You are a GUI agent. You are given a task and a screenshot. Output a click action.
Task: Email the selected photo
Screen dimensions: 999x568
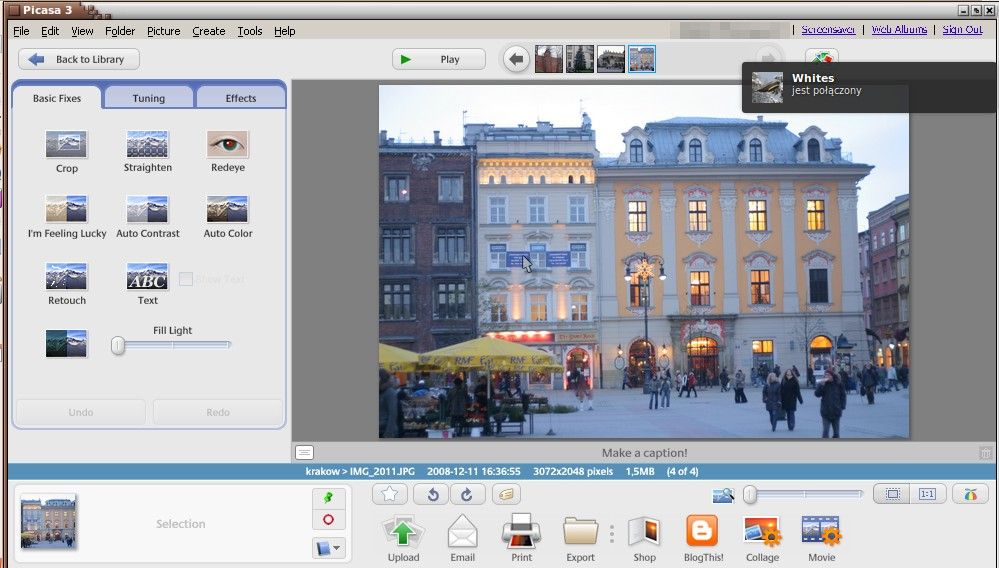point(463,539)
